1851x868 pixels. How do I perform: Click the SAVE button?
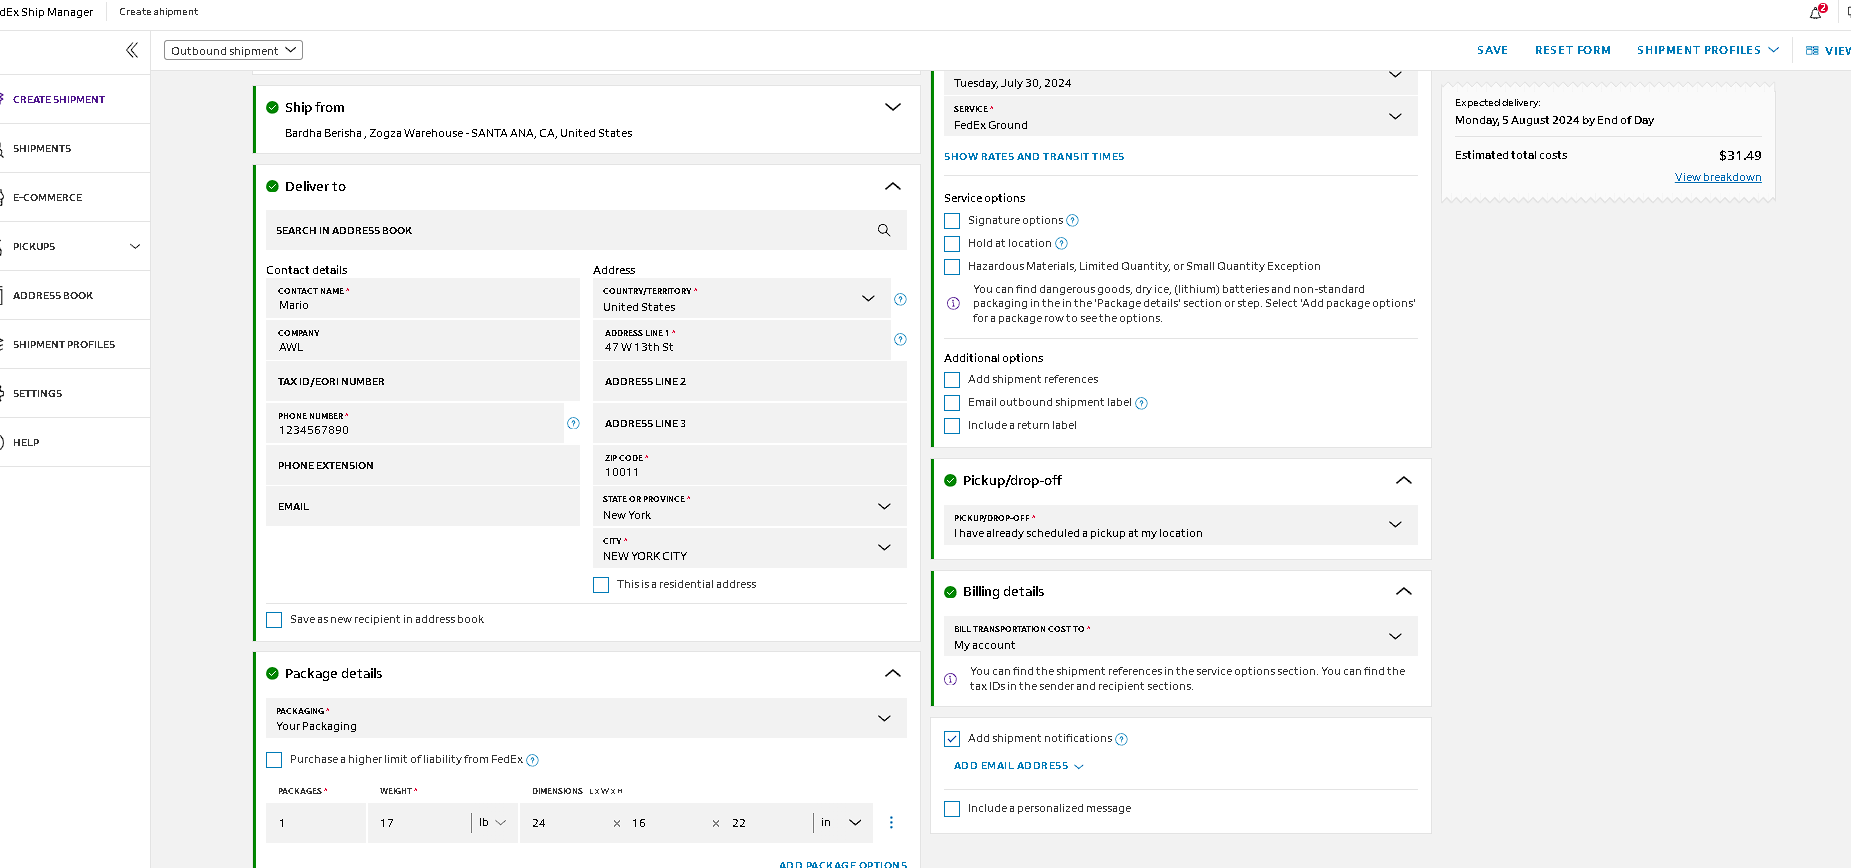tap(1492, 50)
